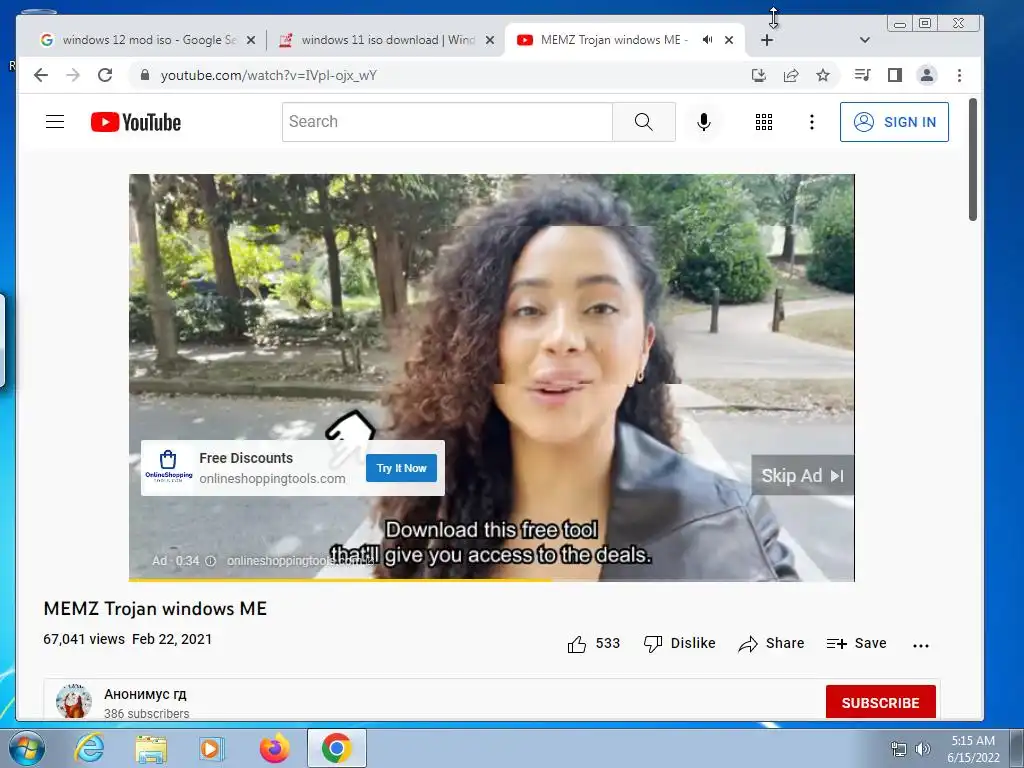Open the media controls icon in Chrome toolbar

[862, 75]
